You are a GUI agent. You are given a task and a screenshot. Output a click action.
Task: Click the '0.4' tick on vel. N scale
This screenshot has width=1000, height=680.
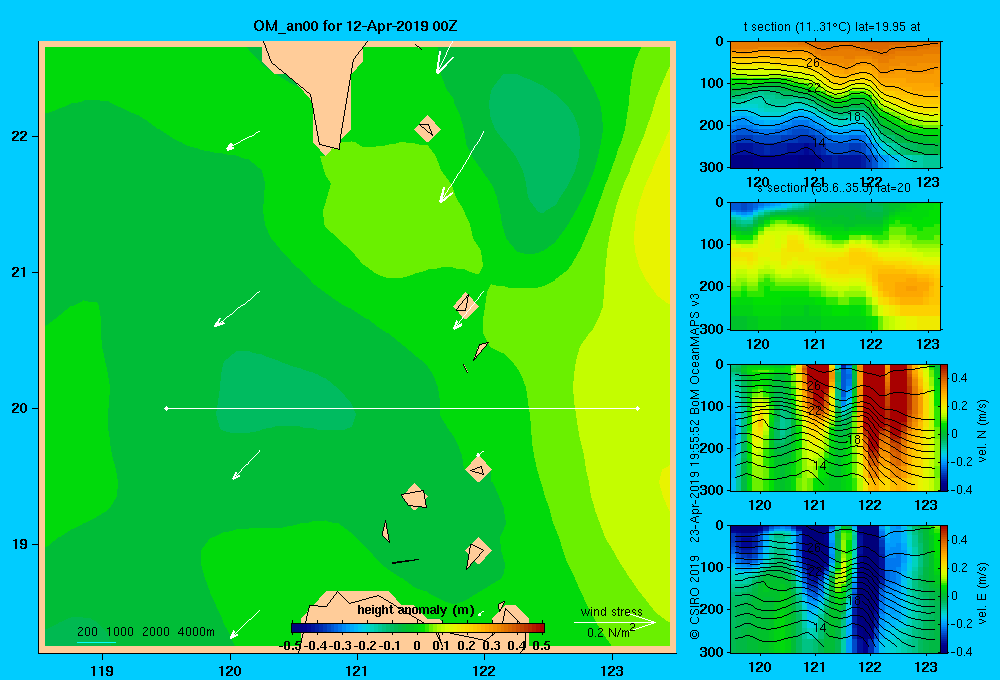point(959,378)
